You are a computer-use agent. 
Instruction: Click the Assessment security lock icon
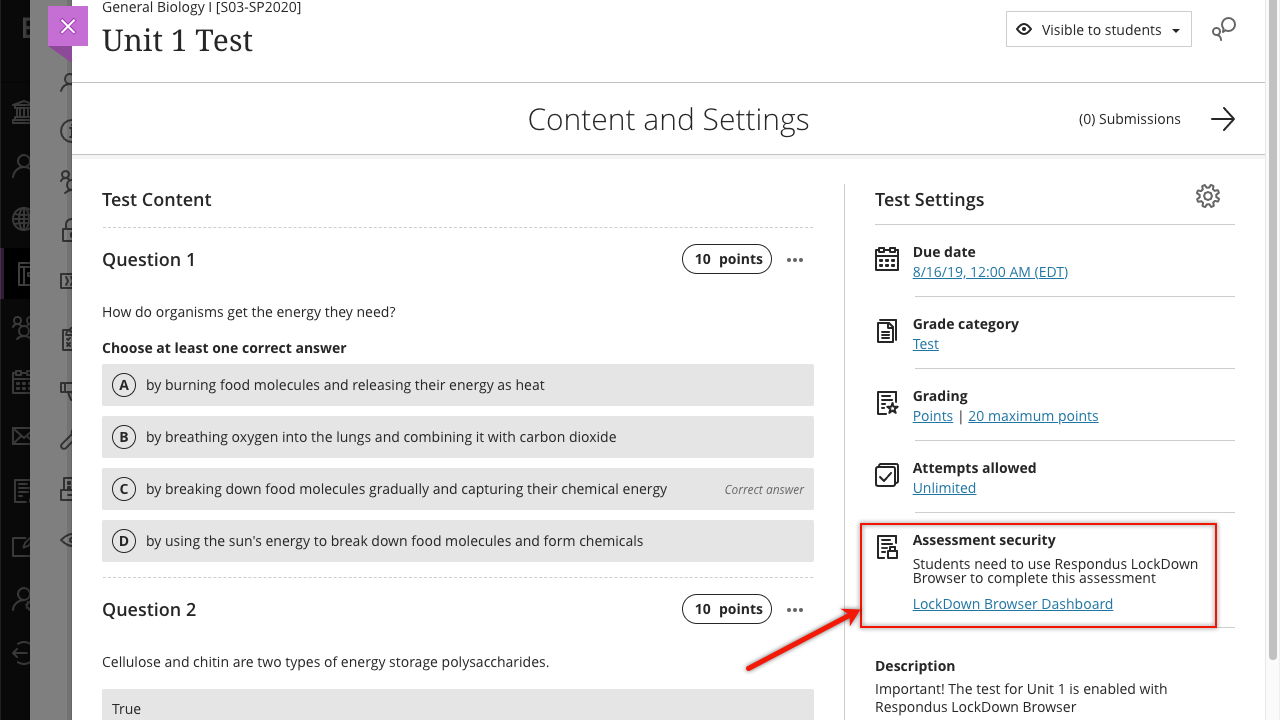point(887,547)
